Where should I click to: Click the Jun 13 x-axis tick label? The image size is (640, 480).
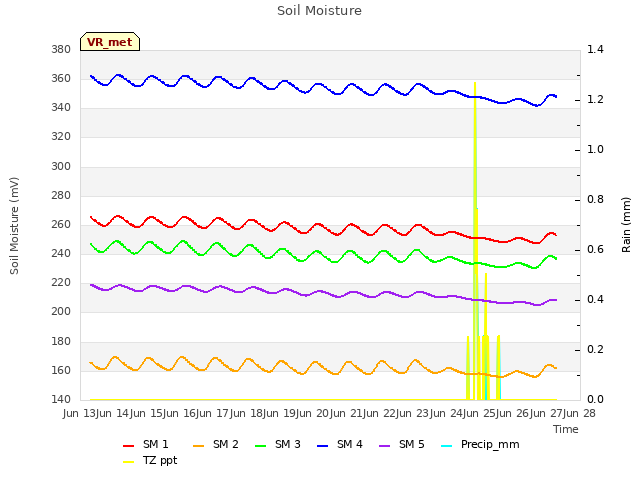pyautogui.click(x=80, y=413)
